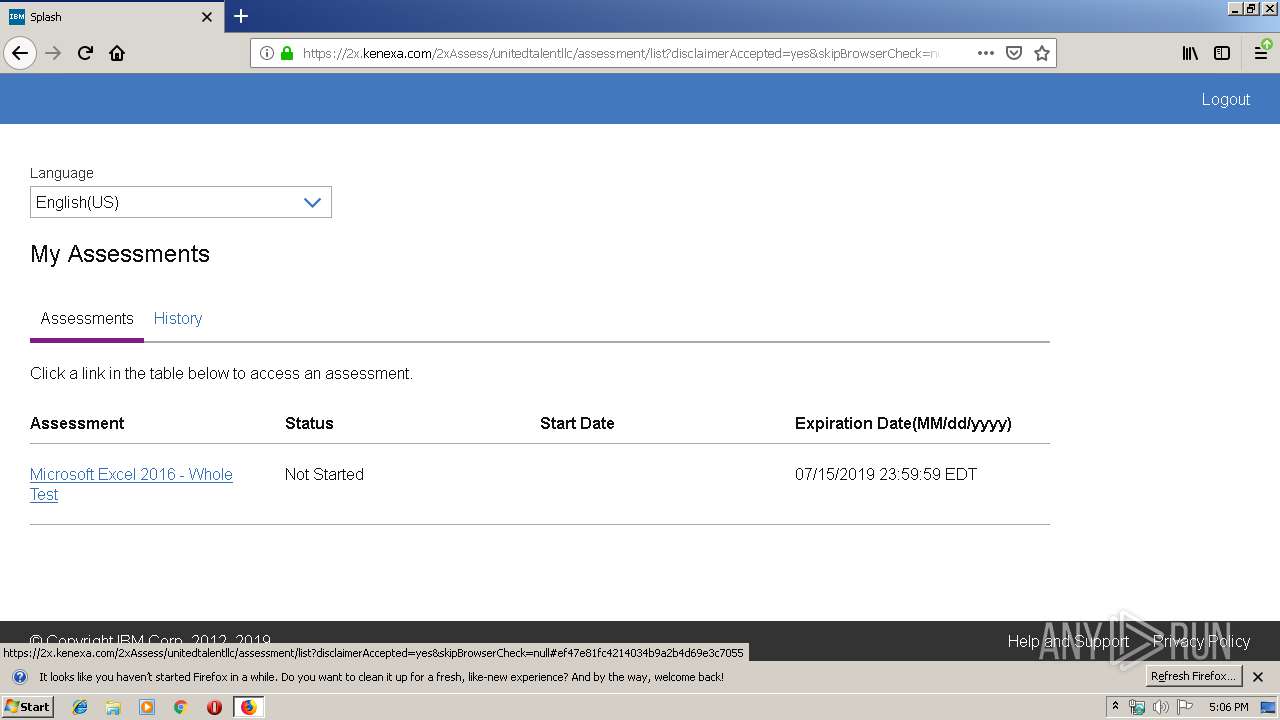Click the Start Date column header
The width and height of the screenshot is (1280, 720).
tap(577, 423)
